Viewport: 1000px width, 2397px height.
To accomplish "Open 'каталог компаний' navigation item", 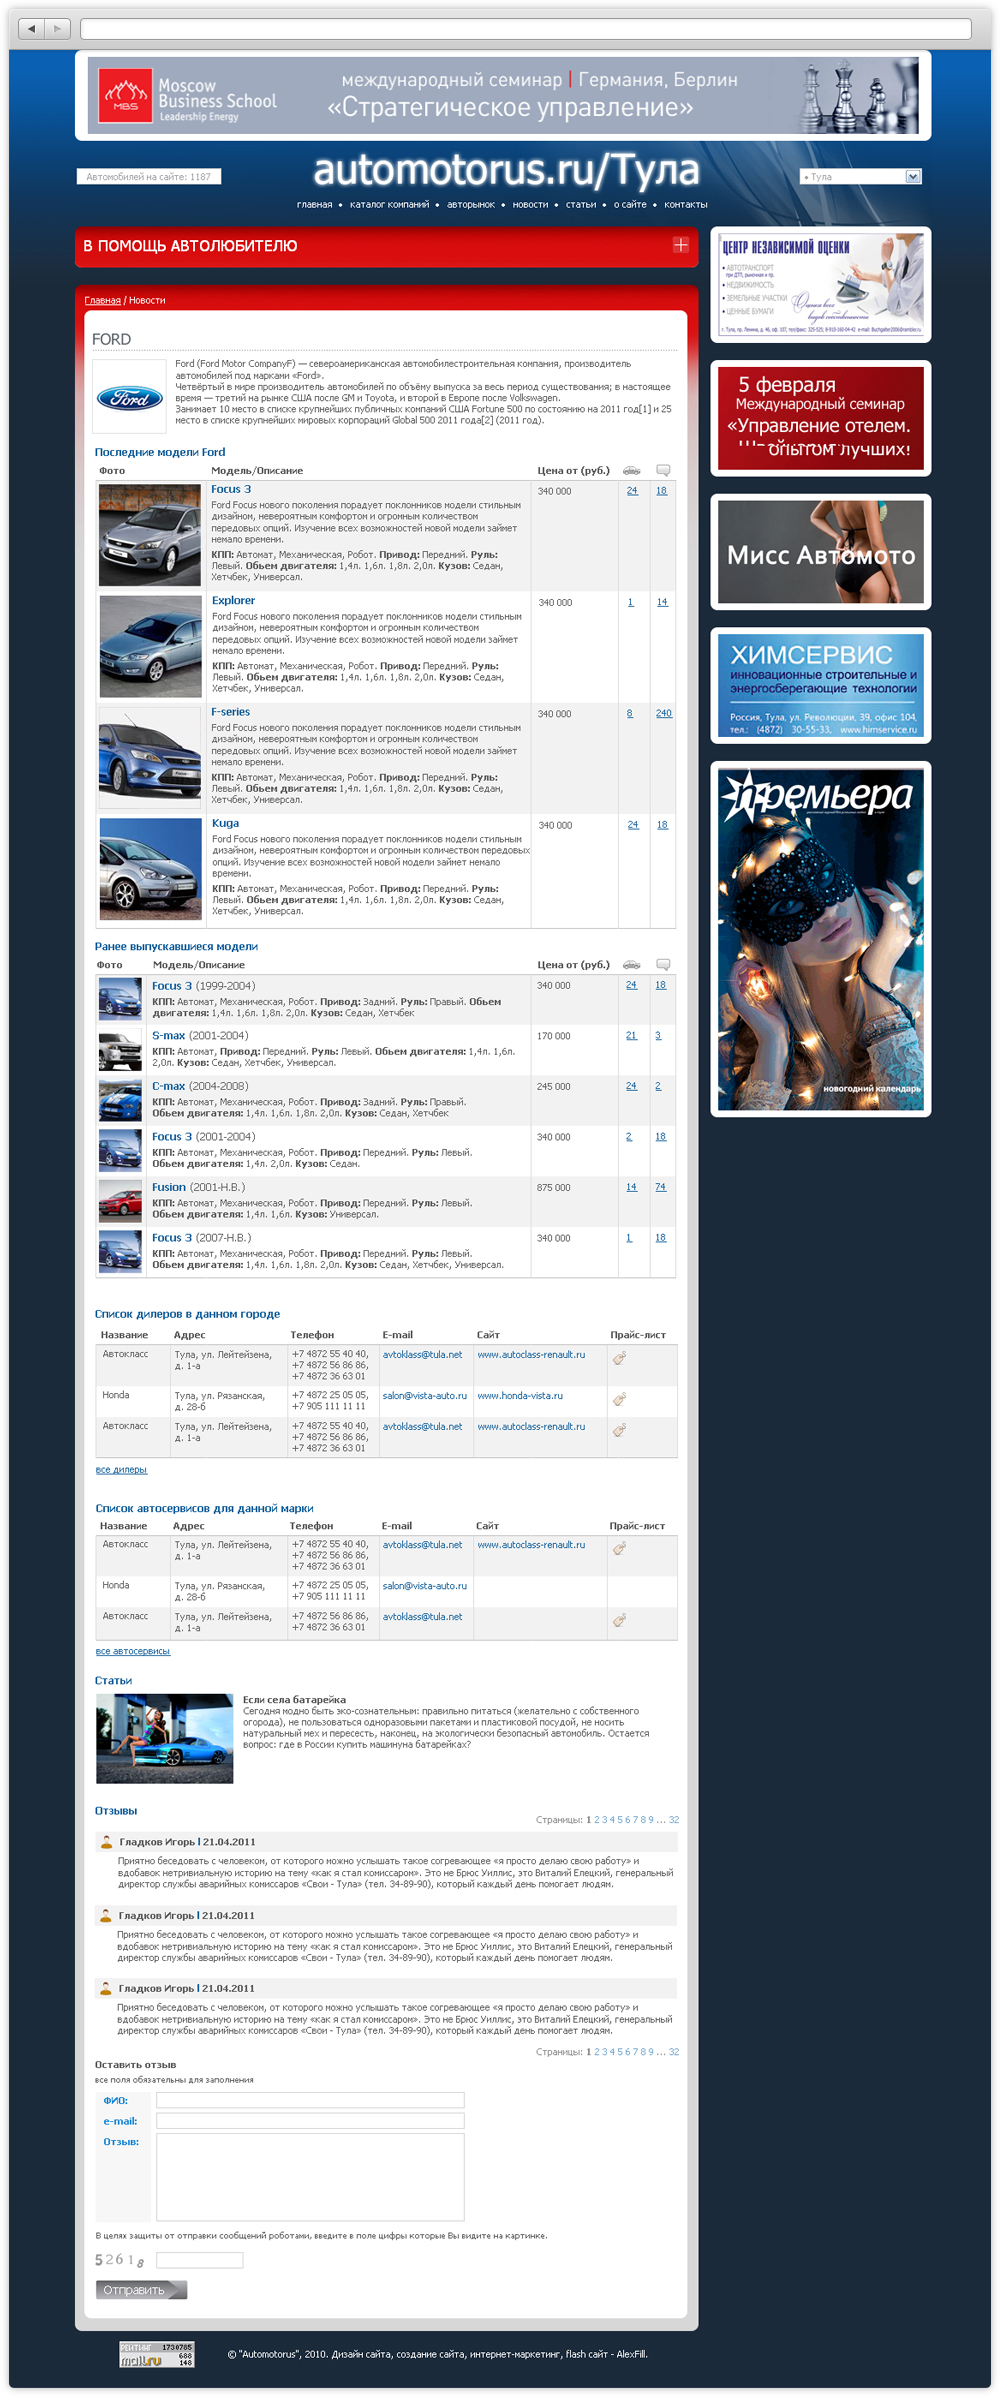I will (389, 205).
